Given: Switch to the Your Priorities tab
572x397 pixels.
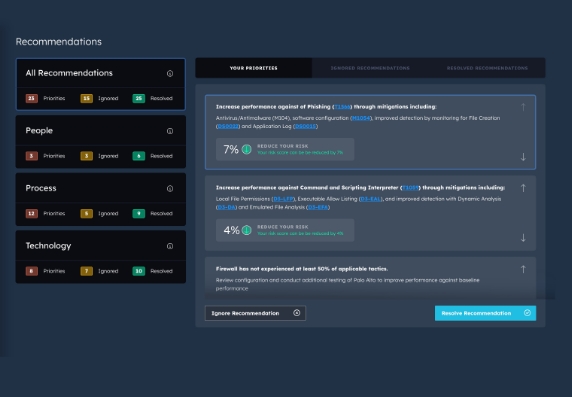Looking at the screenshot, I should click(254, 68).
